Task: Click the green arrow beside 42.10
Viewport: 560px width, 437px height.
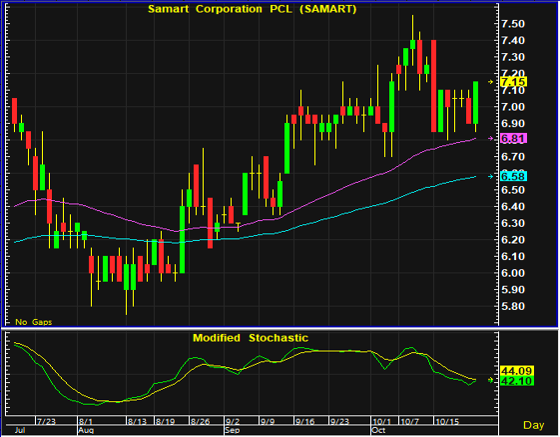Action: [x=491, y=381]
